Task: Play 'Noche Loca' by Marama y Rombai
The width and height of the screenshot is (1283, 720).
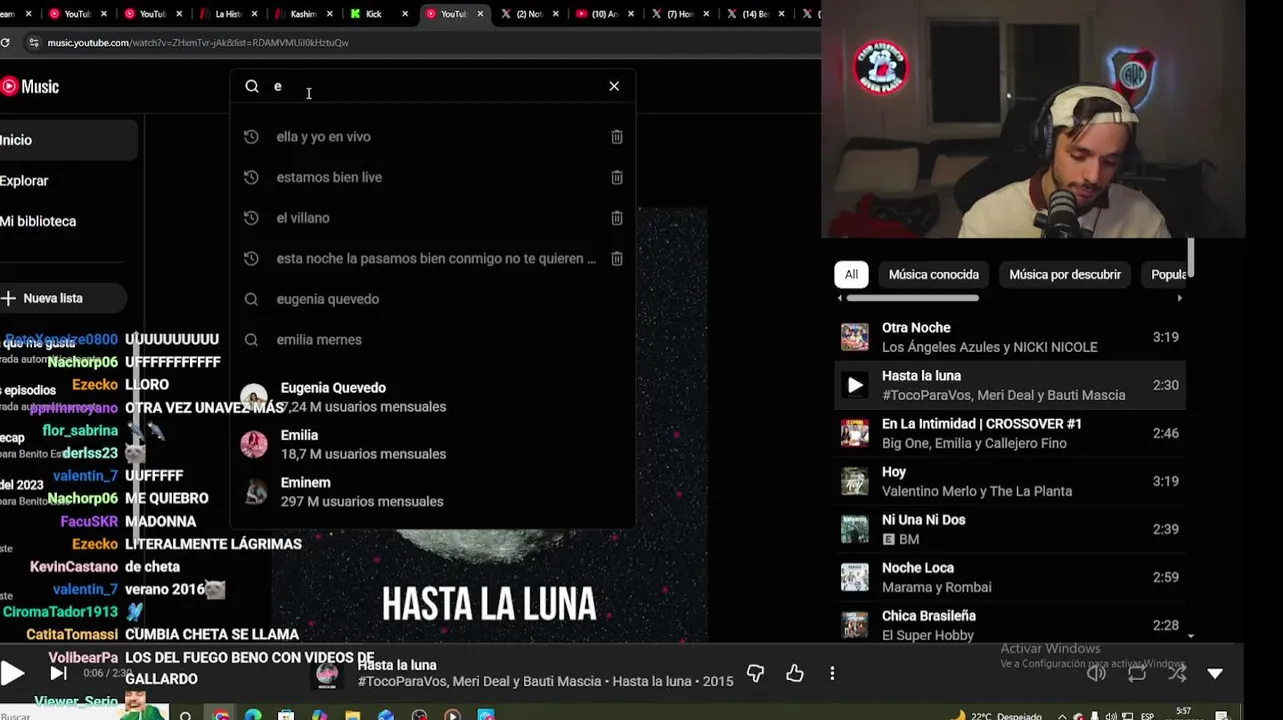Action: [1010, 577]
